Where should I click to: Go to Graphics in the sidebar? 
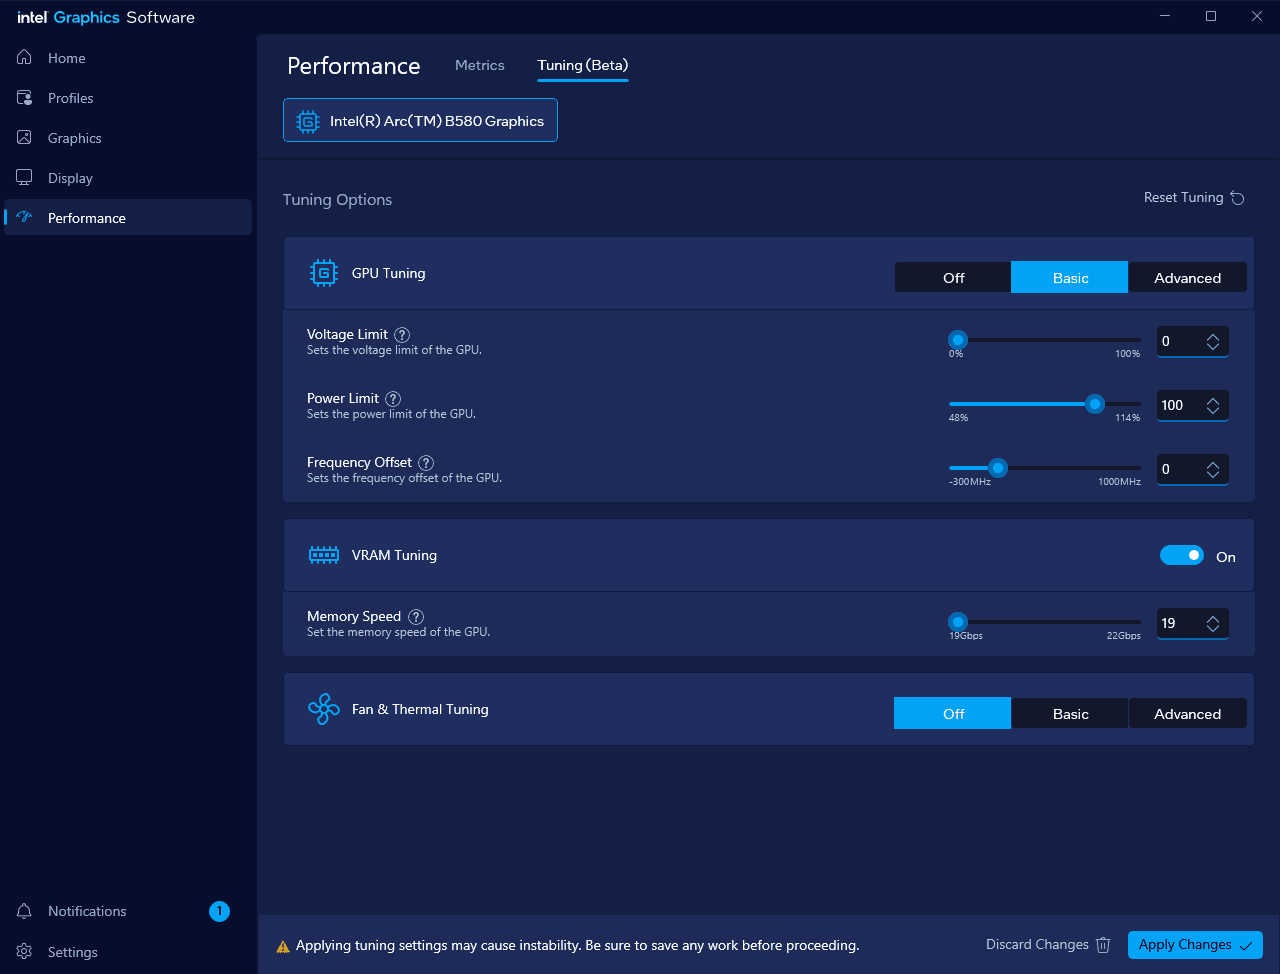(x=128, y=138)
